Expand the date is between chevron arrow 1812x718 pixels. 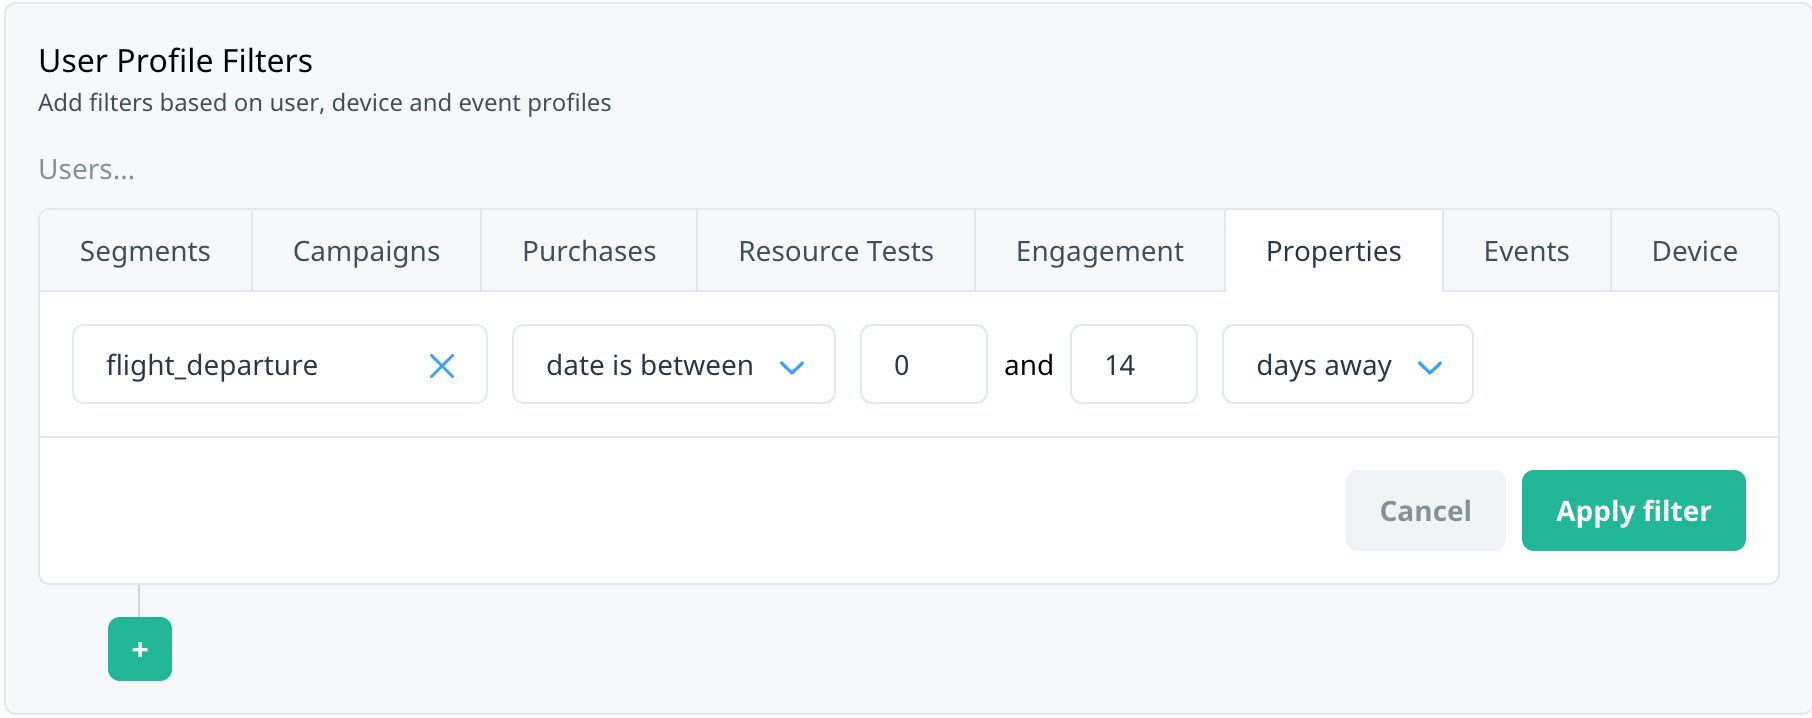[792, 367]
